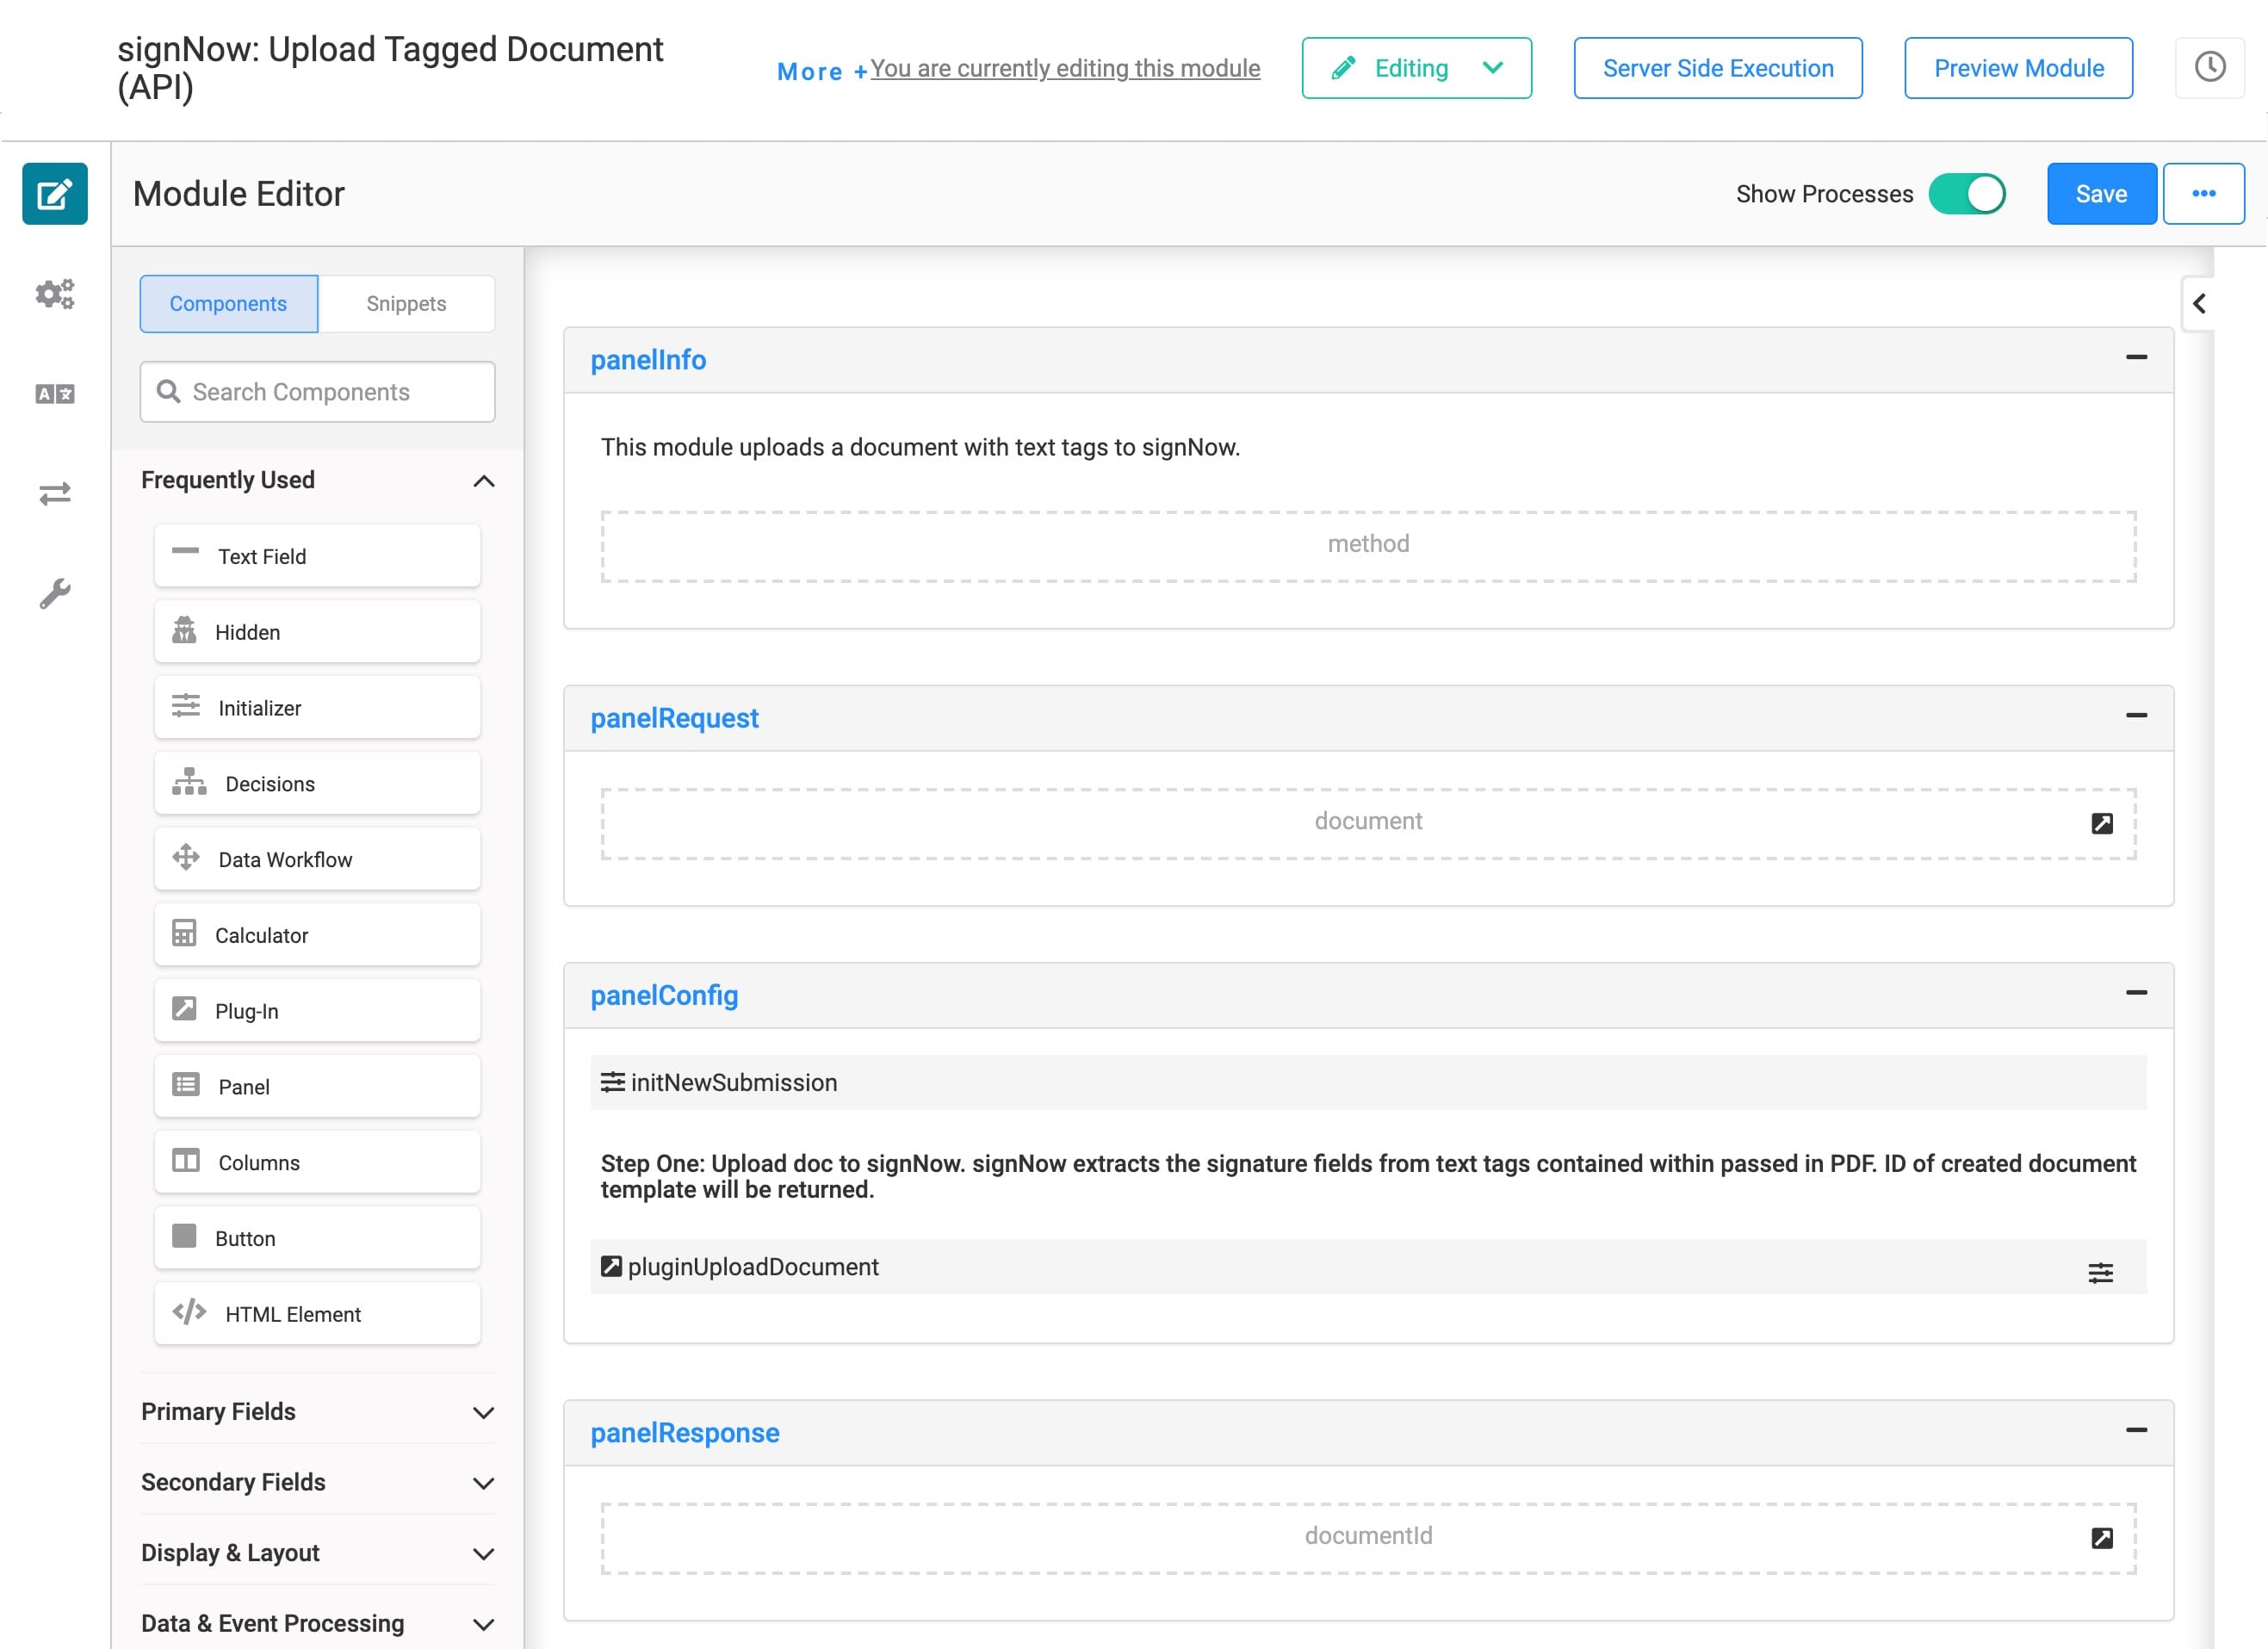Click the HTML Element code icon
Viewport: 2268px width, 1649px height.
pyautogui.click(x=189, y=1312)
